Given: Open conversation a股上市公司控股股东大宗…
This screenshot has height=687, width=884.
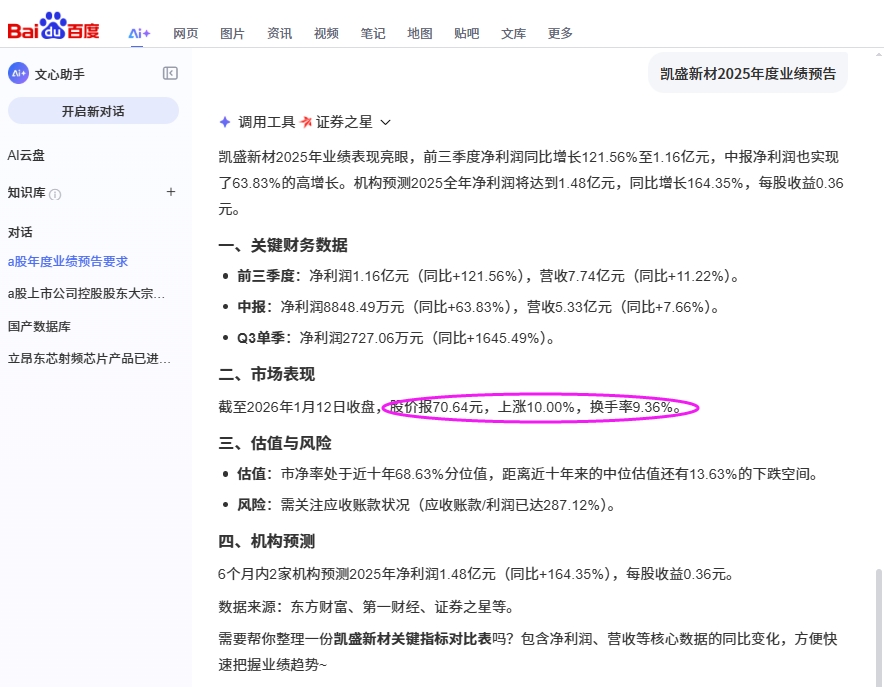Looking at the screenshot, I should tap(86, 294).
